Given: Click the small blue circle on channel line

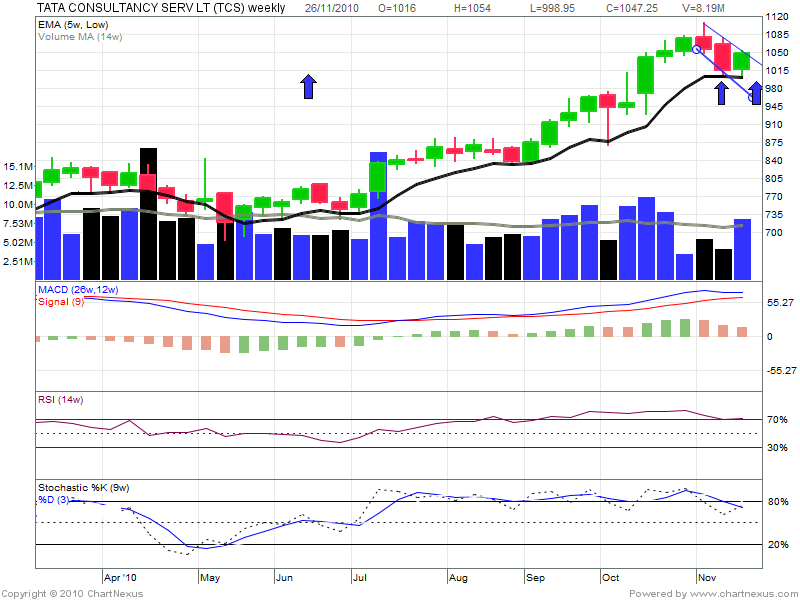Looking at the screenshot, I should [696, 49].
